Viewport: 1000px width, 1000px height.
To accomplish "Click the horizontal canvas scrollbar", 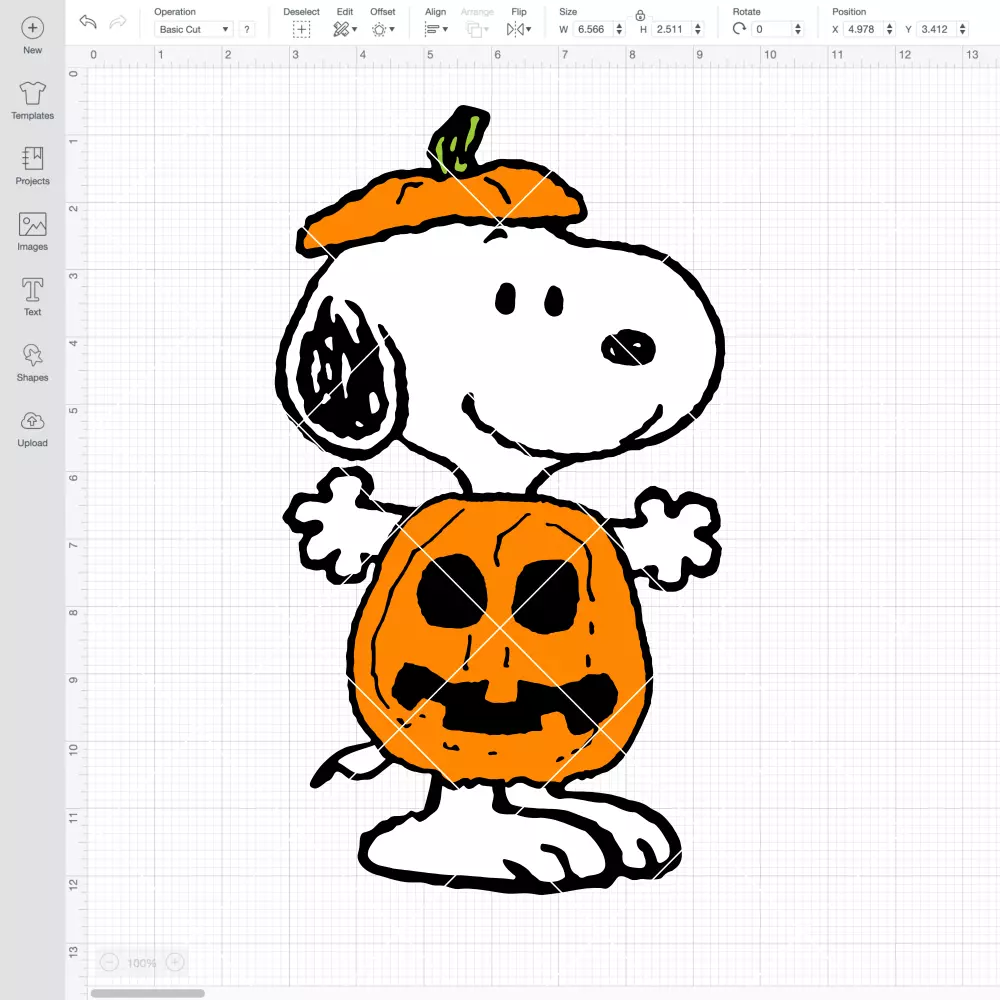I will tap(147, 993).
